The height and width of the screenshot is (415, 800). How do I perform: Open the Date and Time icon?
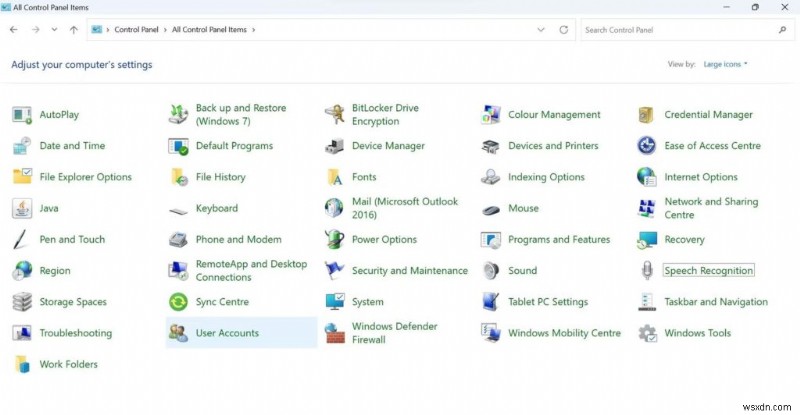pos(22,146)
